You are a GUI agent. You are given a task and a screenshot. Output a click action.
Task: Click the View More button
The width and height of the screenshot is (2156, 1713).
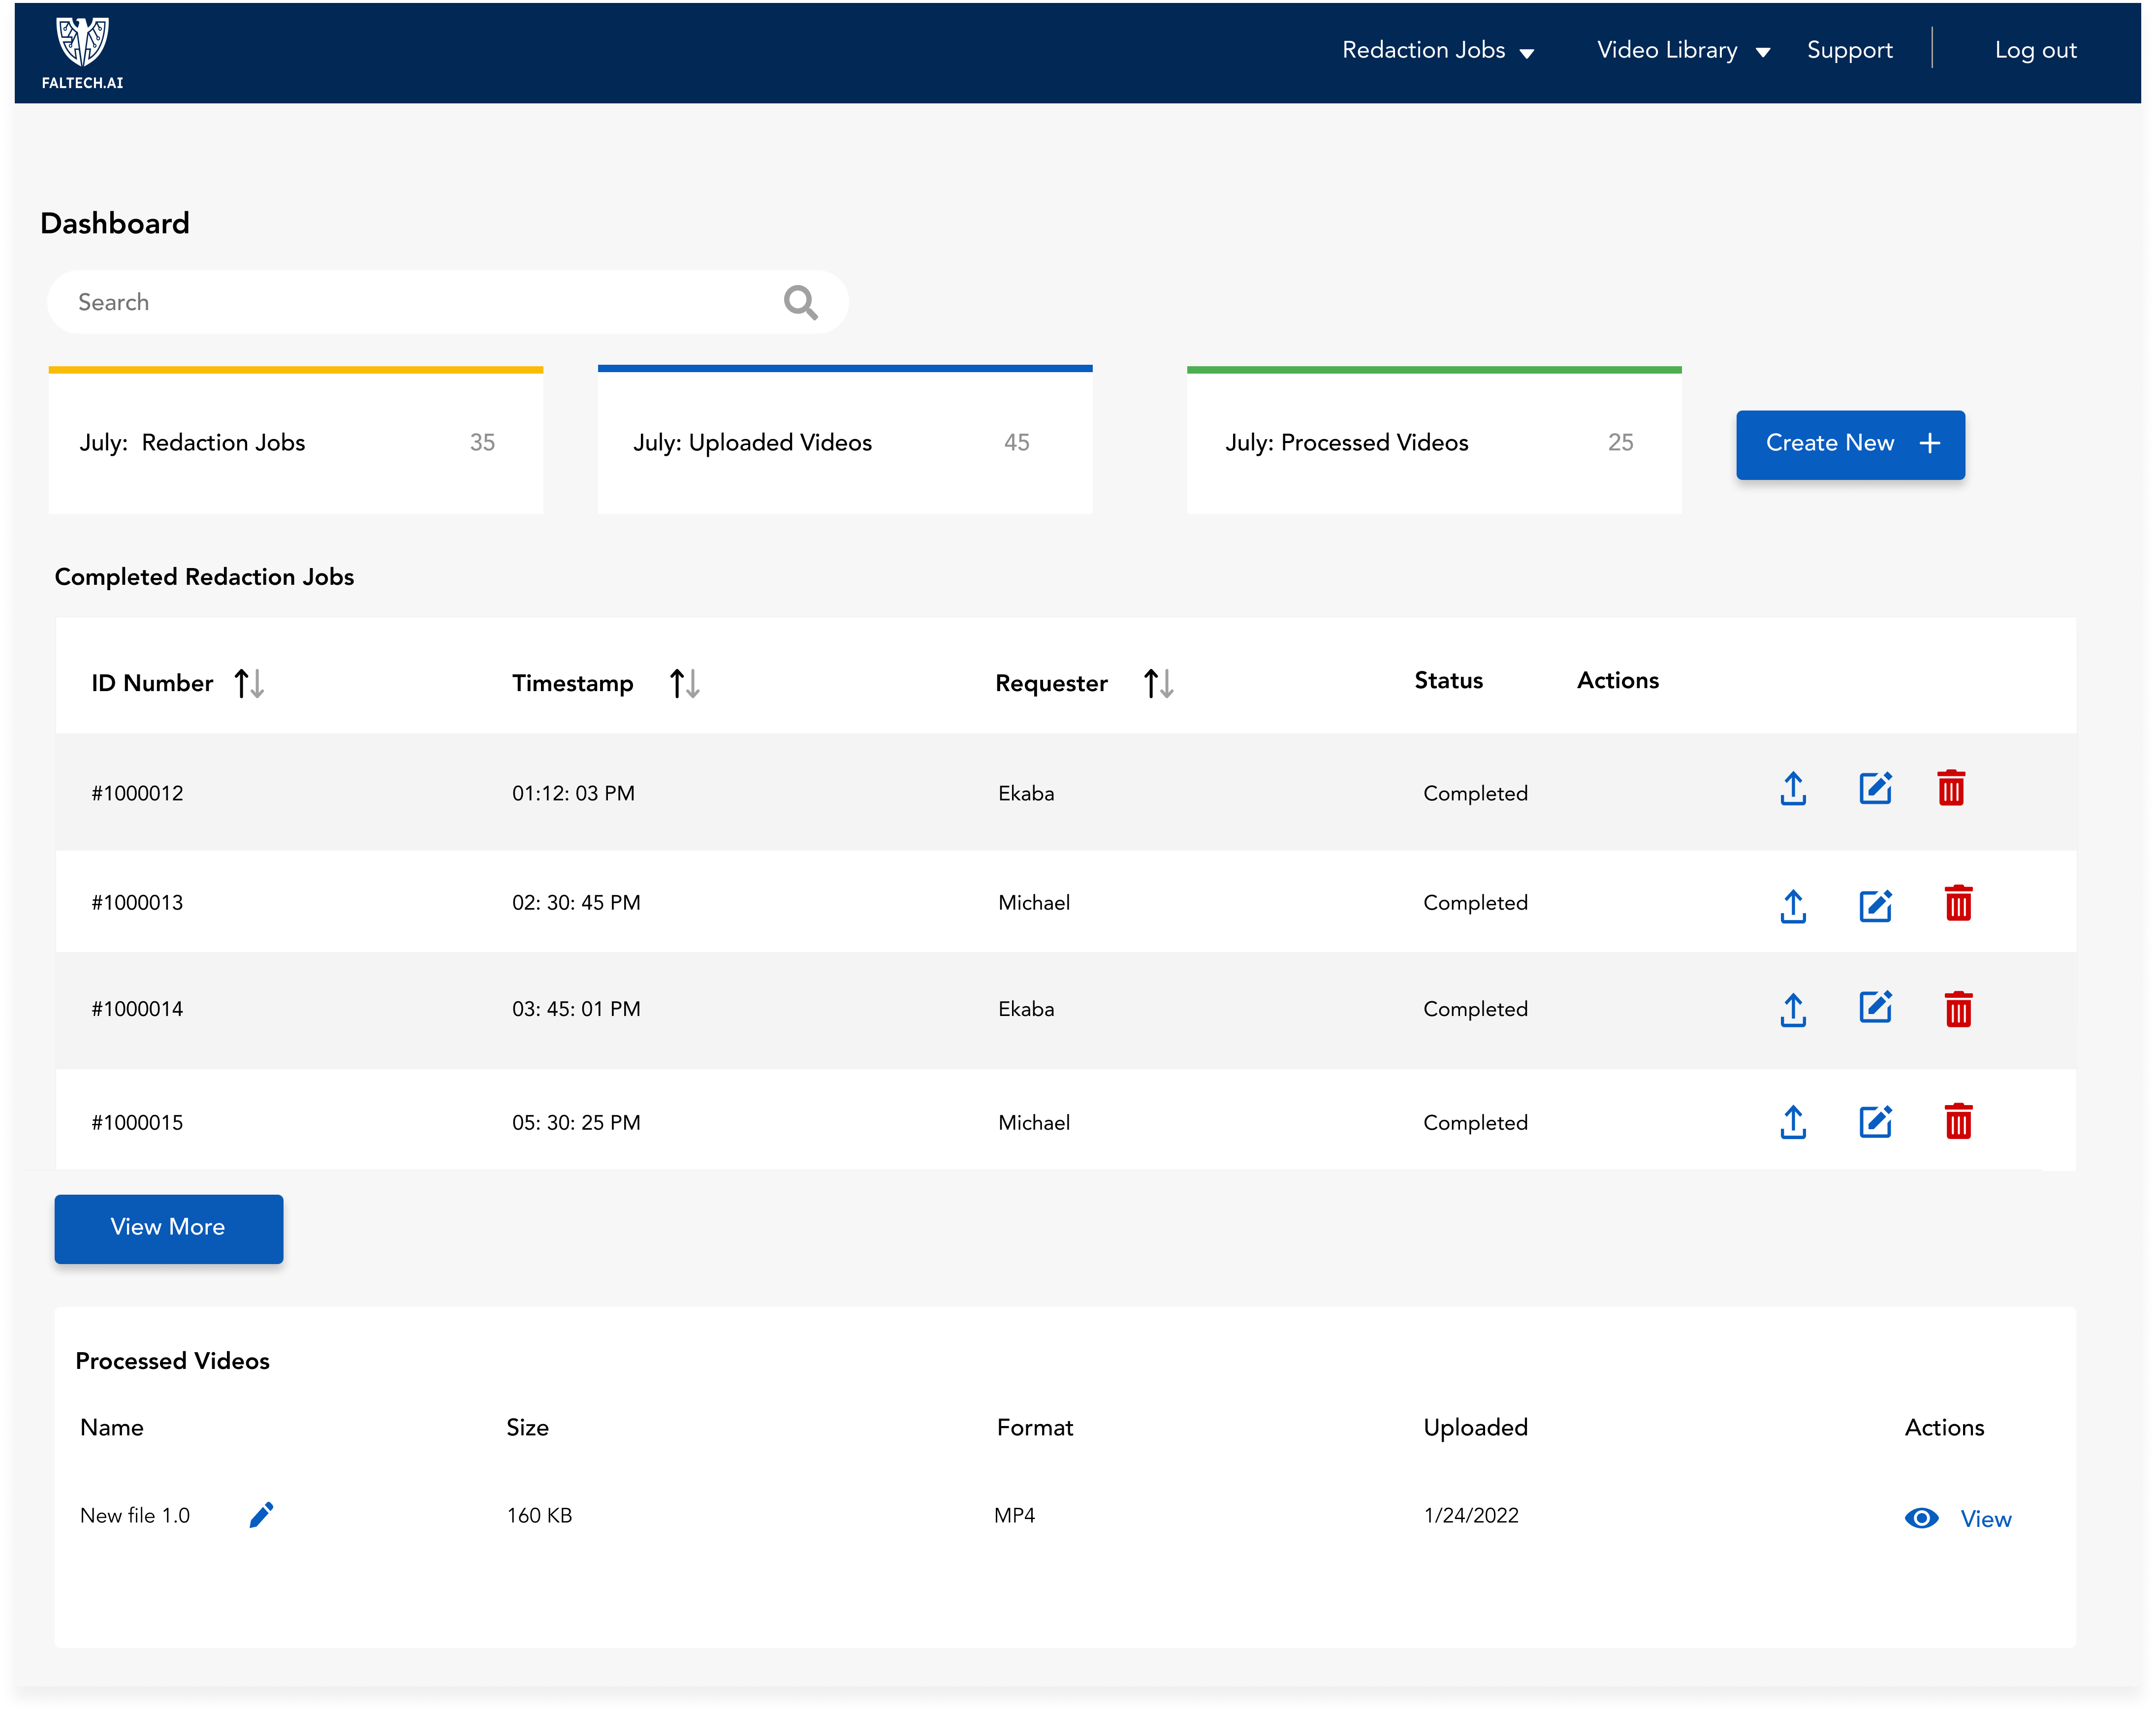pyautogui.click(x=169, y=1228)
